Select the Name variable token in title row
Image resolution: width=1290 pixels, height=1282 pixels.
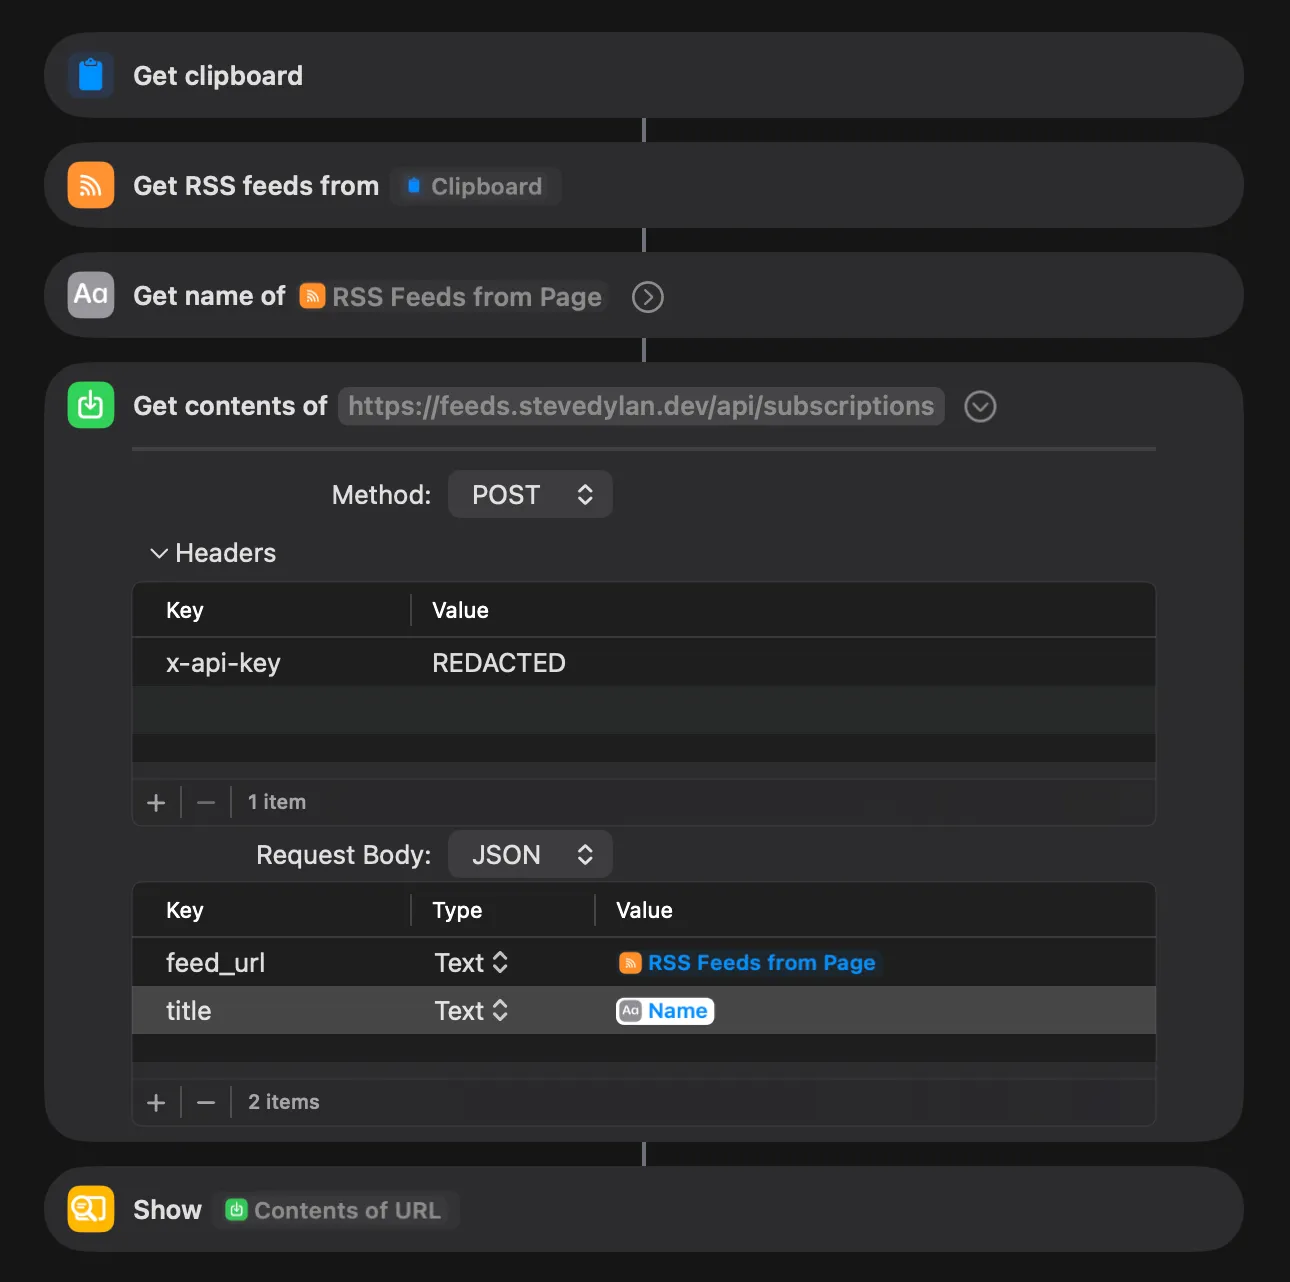(665, 1011)
